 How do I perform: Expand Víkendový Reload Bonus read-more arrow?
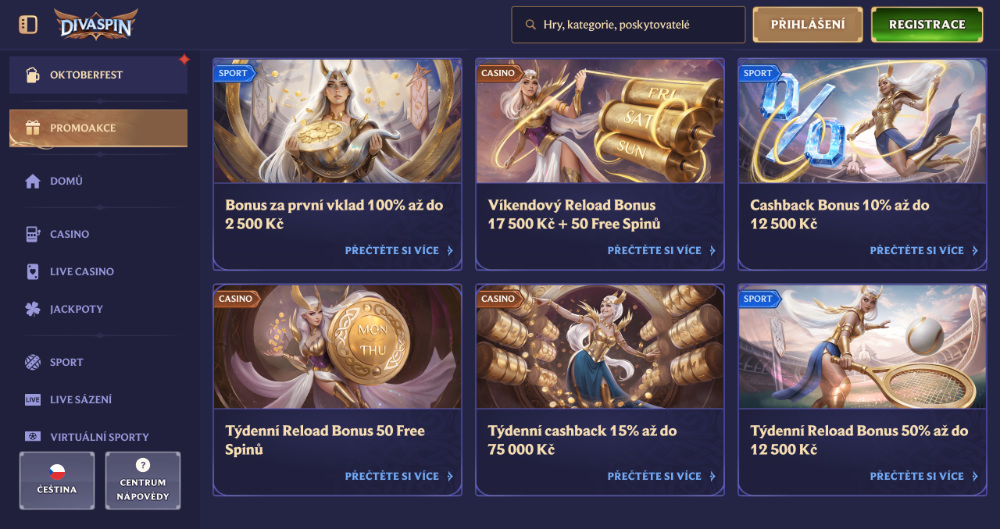point(712,251)
